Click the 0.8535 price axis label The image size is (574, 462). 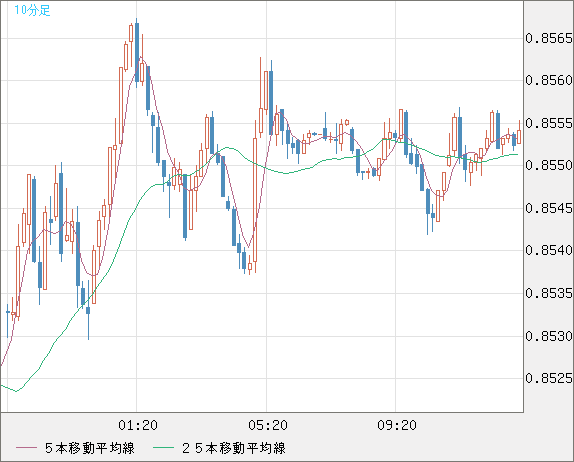[x=549, y=293]
